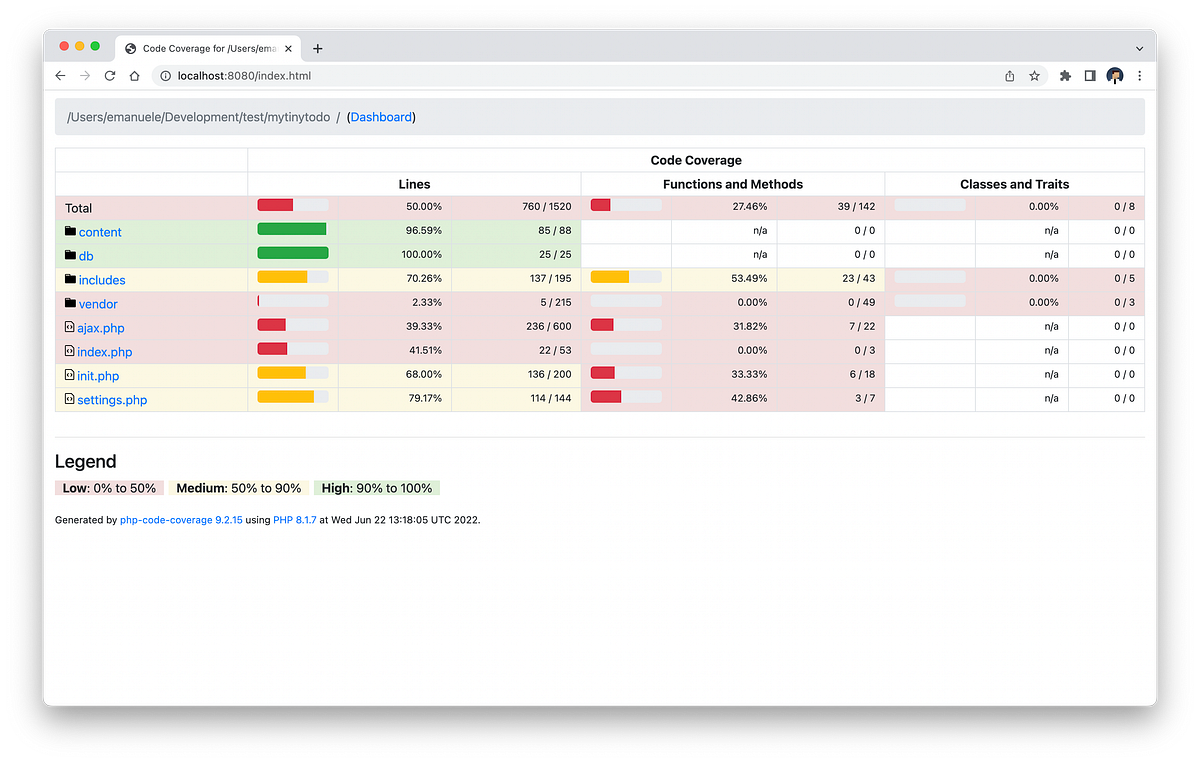Screen dimensions: 1200x763
Task: Click the folder icon beside includes
Action: (x=69, y=279)
